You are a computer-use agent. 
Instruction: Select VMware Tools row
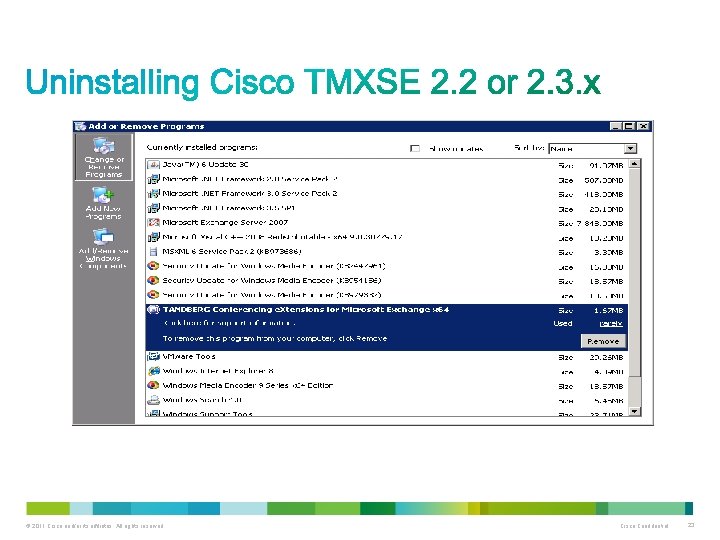click(x=387, y=356)
